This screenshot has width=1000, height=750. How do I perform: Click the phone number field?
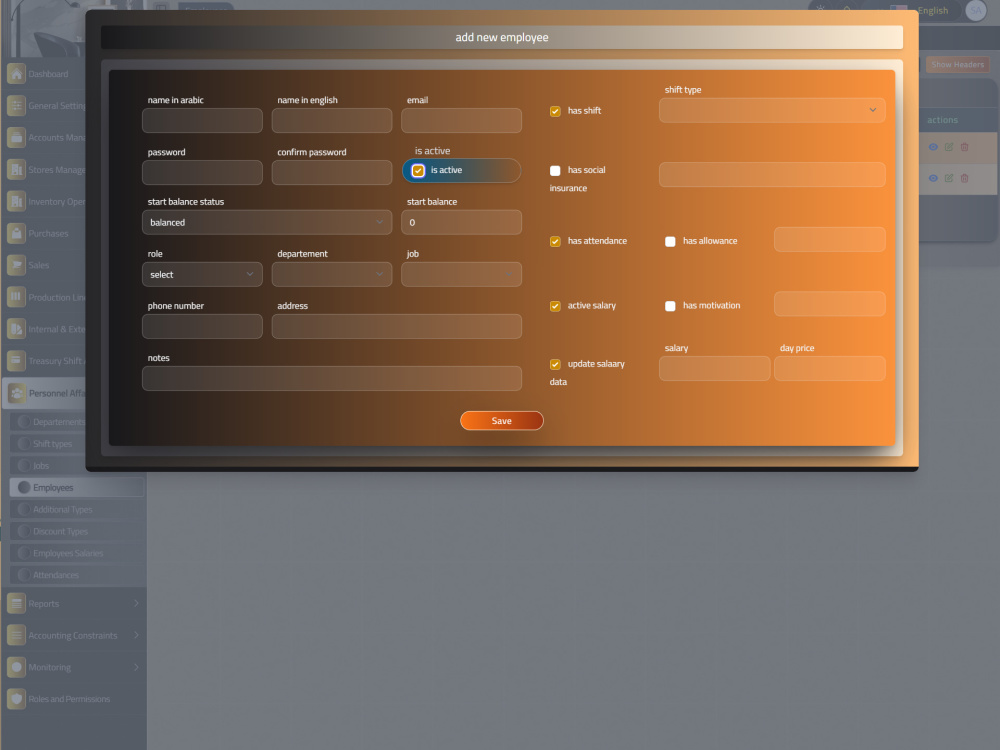click(202, 327)
